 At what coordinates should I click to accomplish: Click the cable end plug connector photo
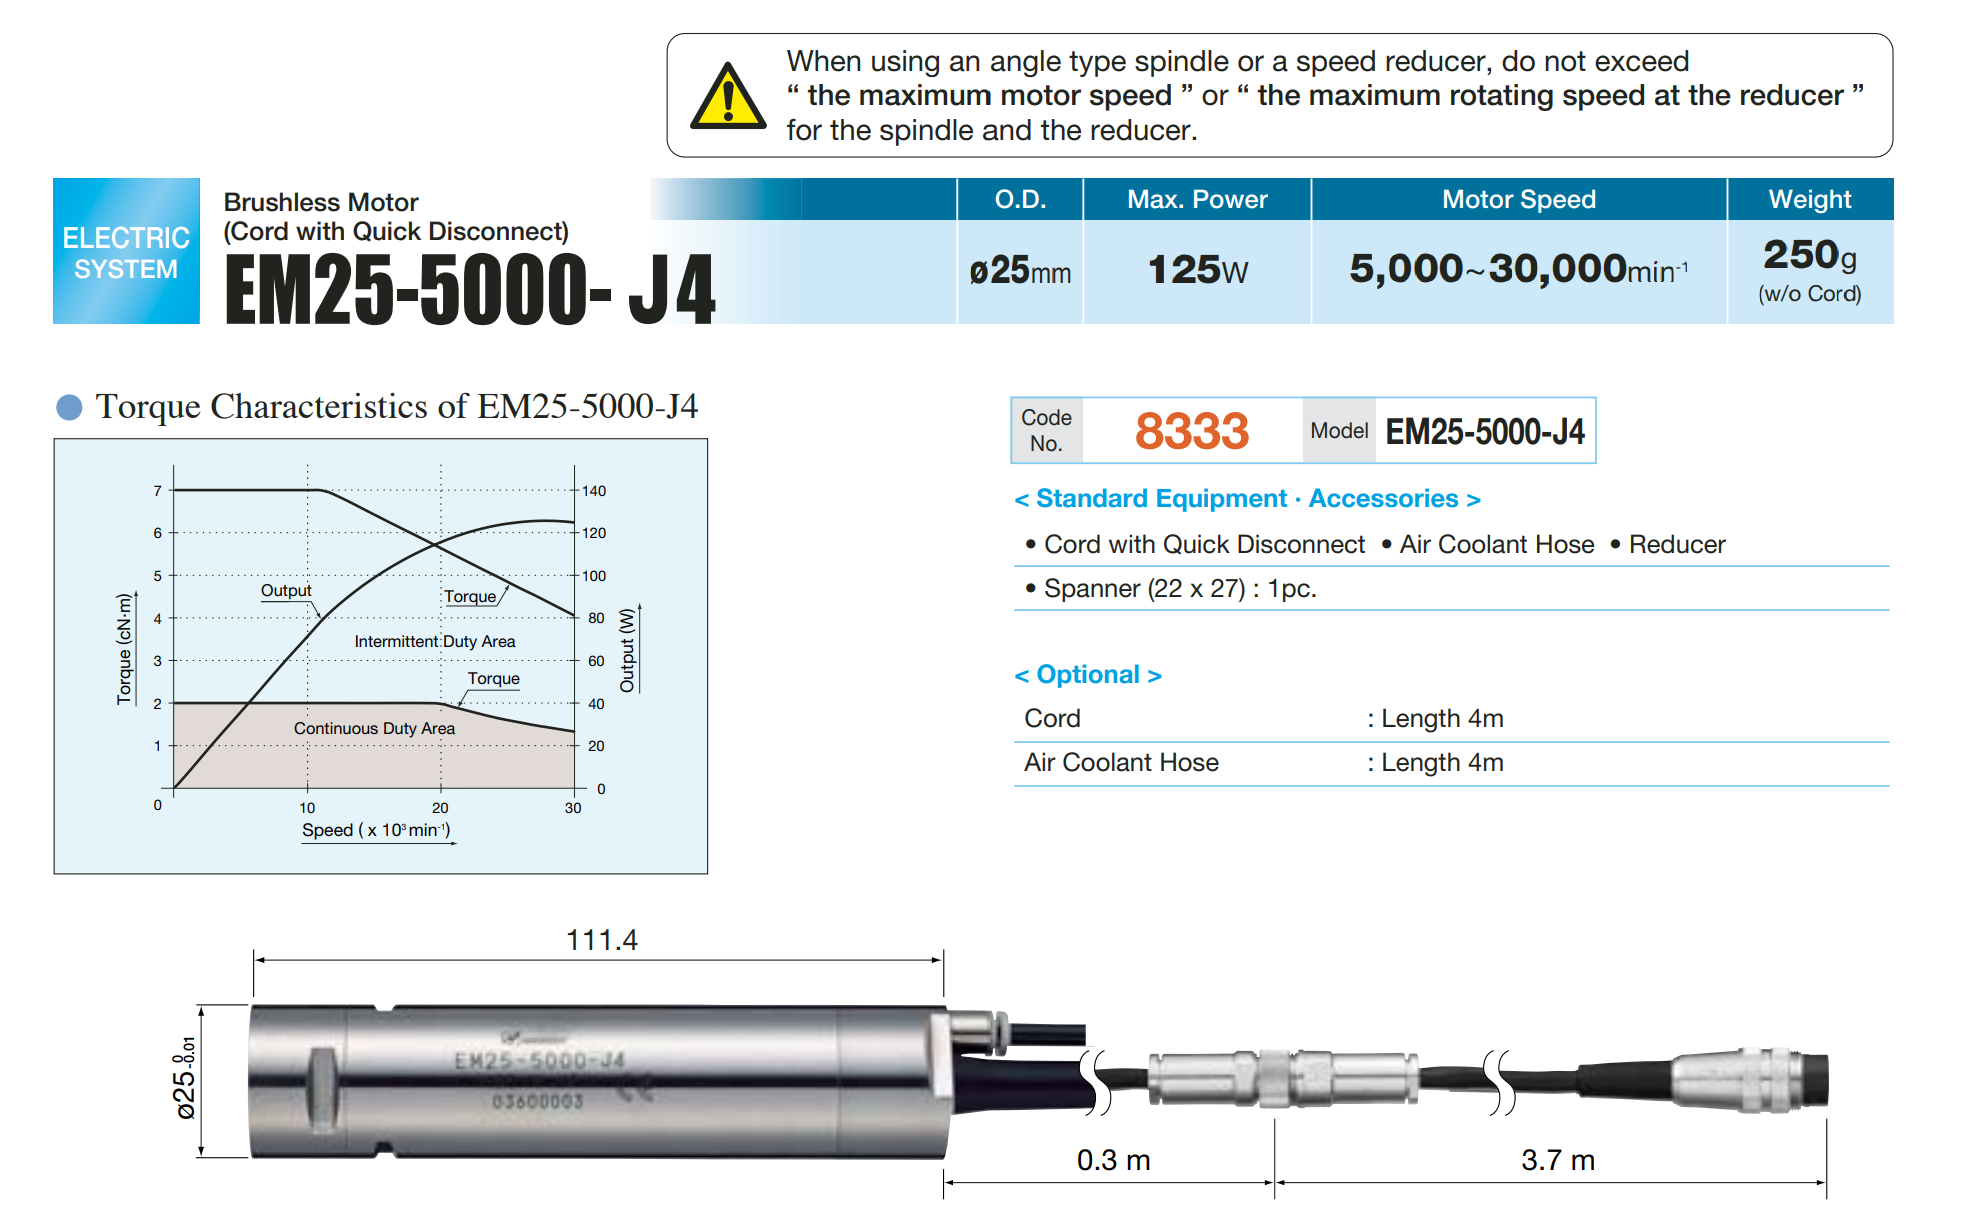click(1750, 1080)
